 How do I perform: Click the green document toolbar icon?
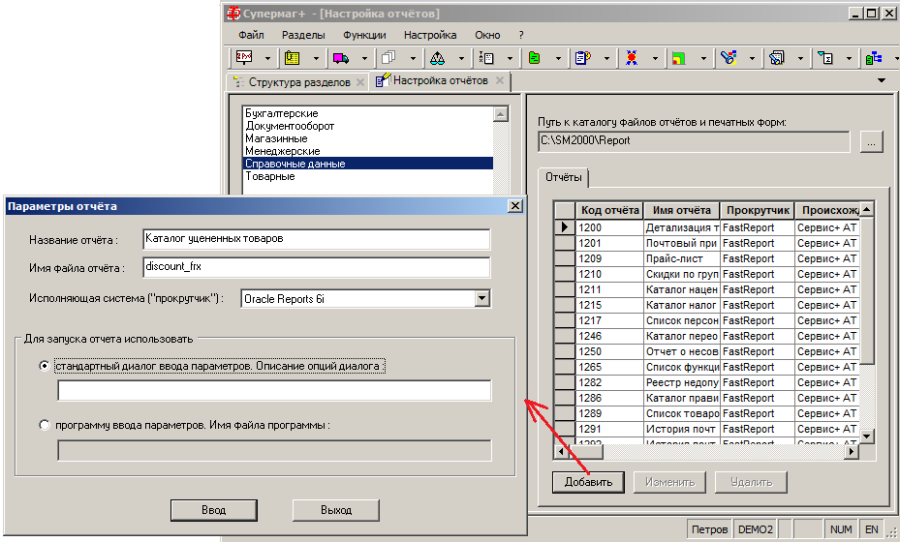[x=534, y=57]
